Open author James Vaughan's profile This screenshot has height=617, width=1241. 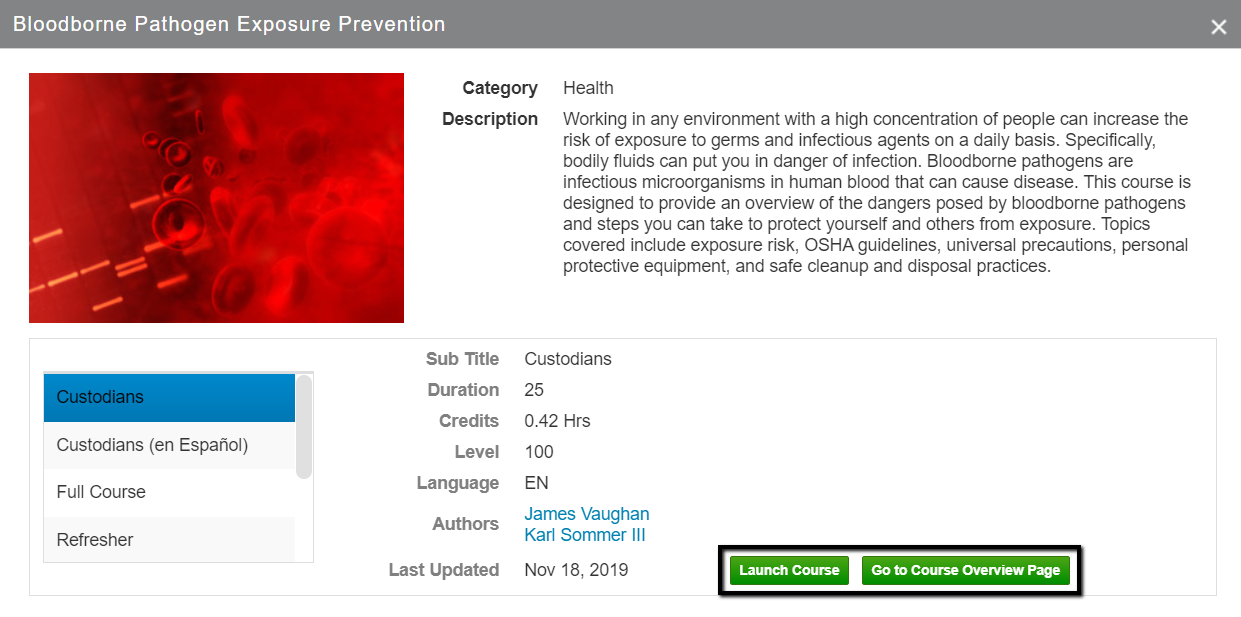point(587,514)
